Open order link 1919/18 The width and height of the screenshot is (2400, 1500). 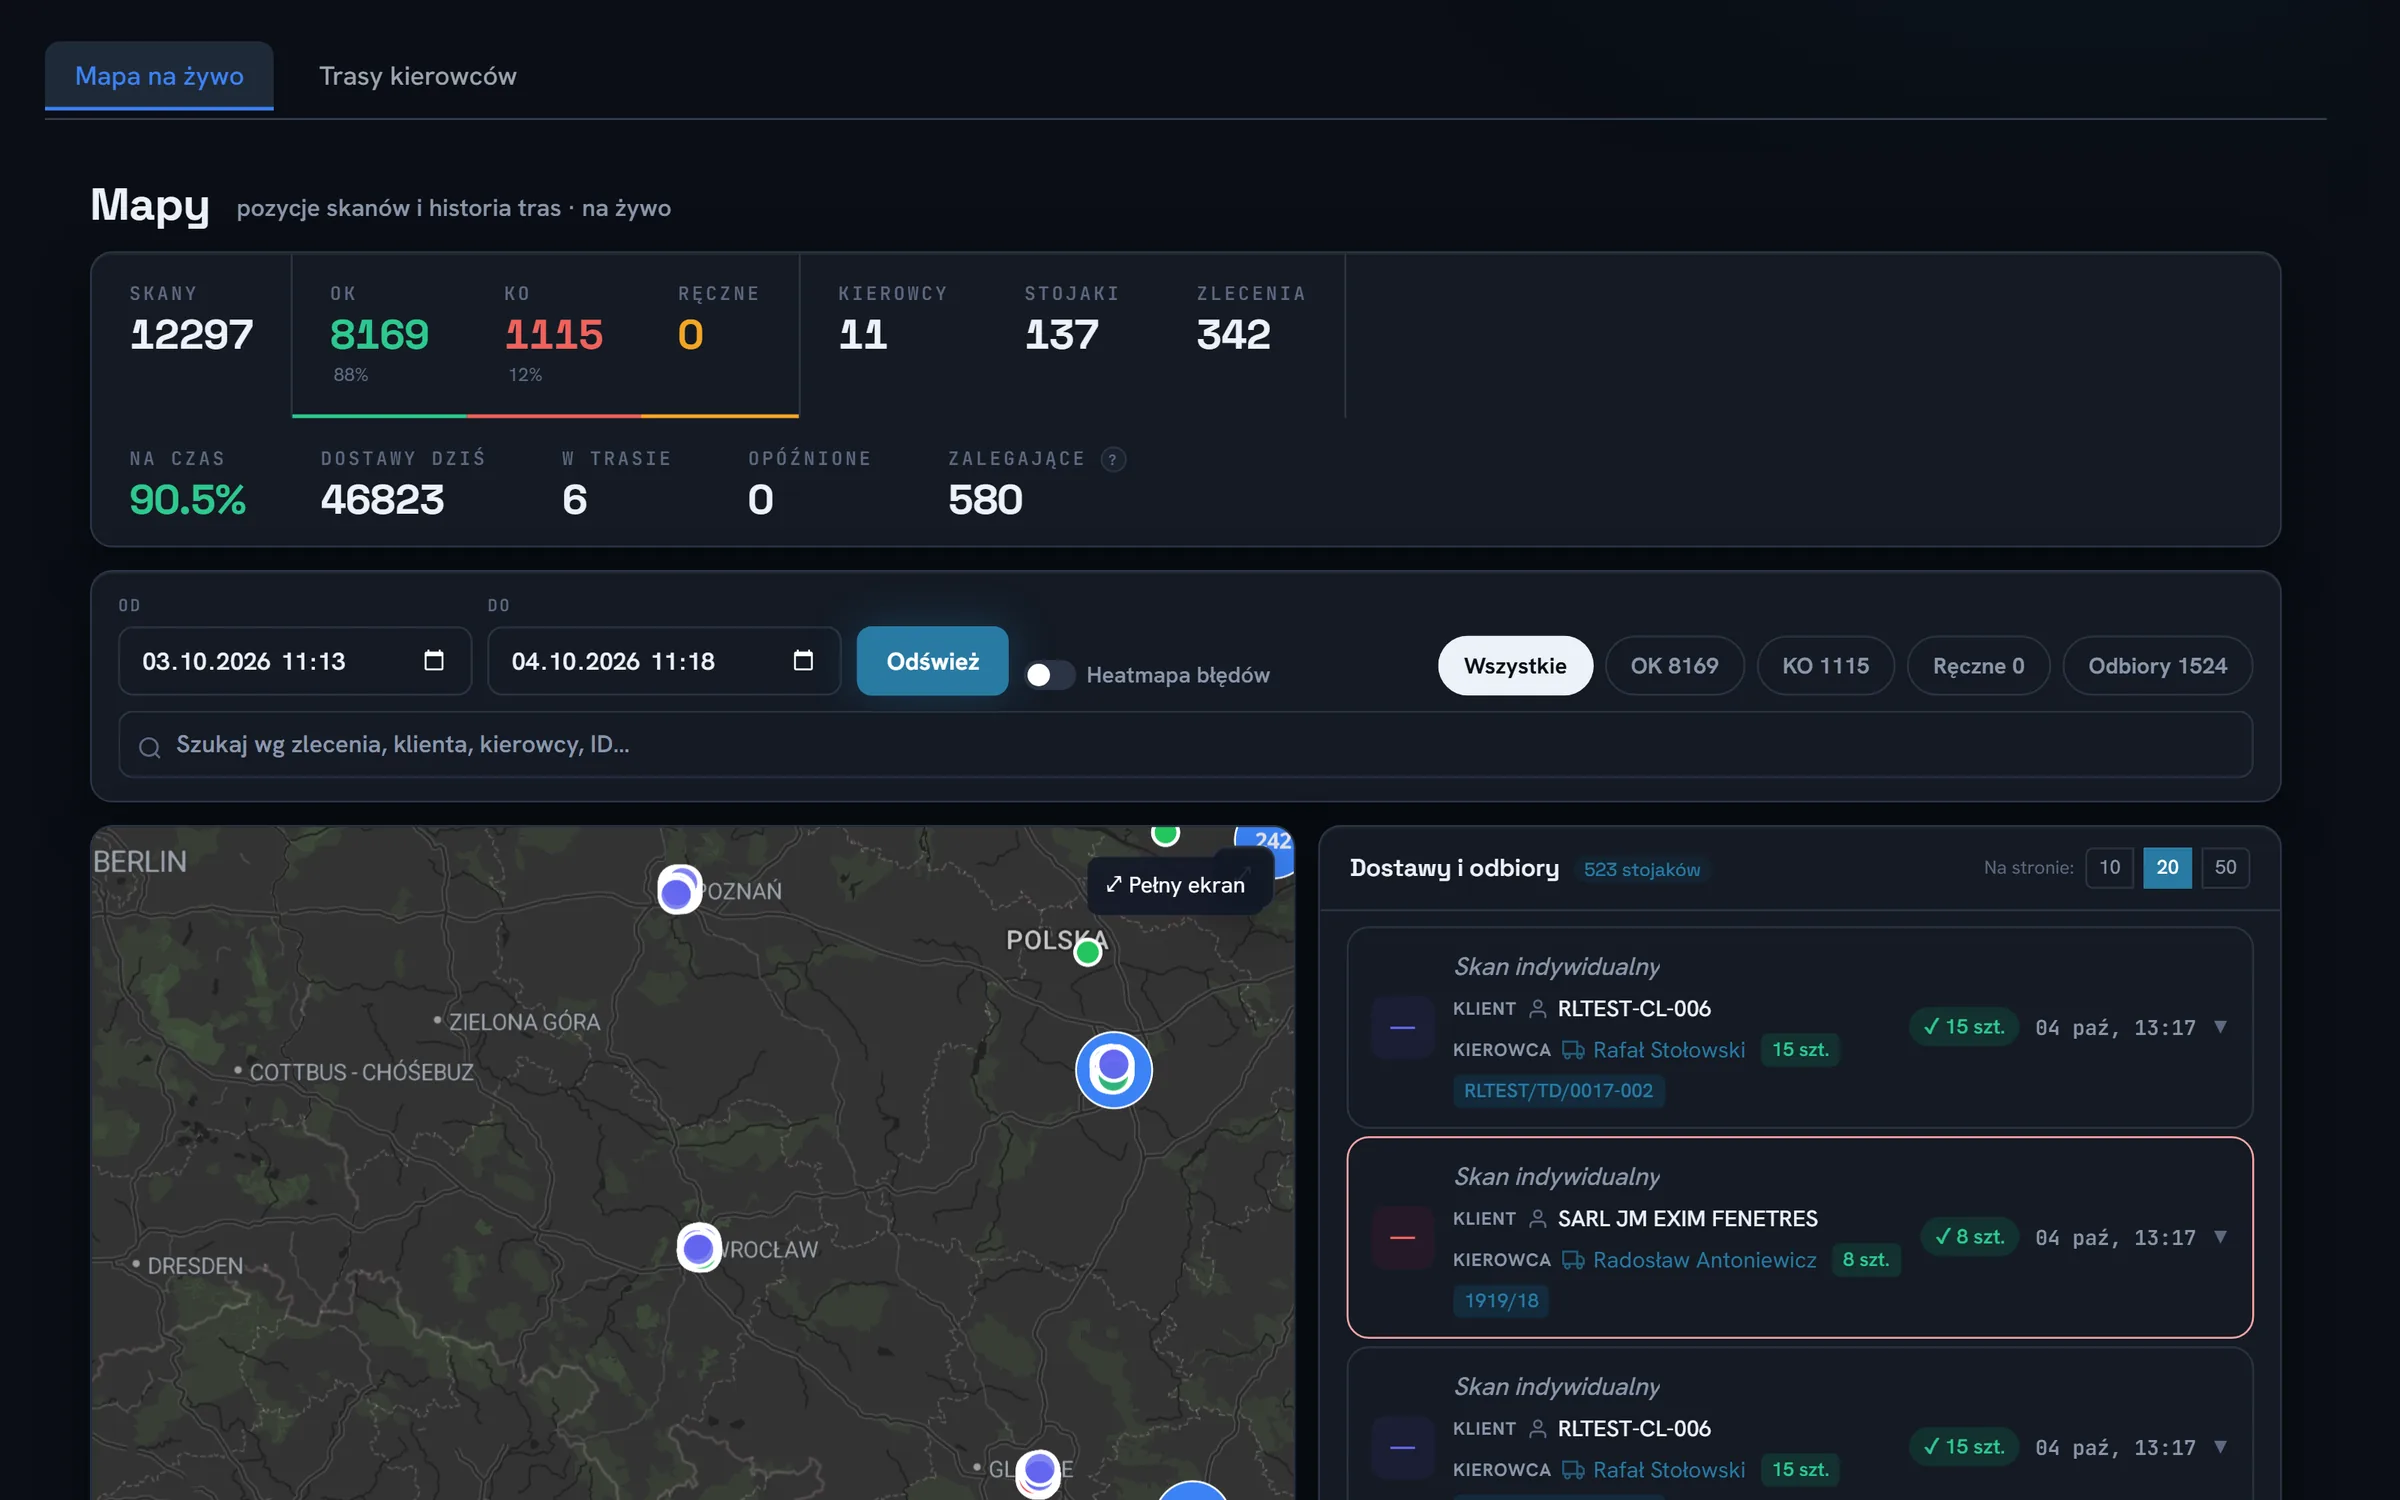1501,1301
